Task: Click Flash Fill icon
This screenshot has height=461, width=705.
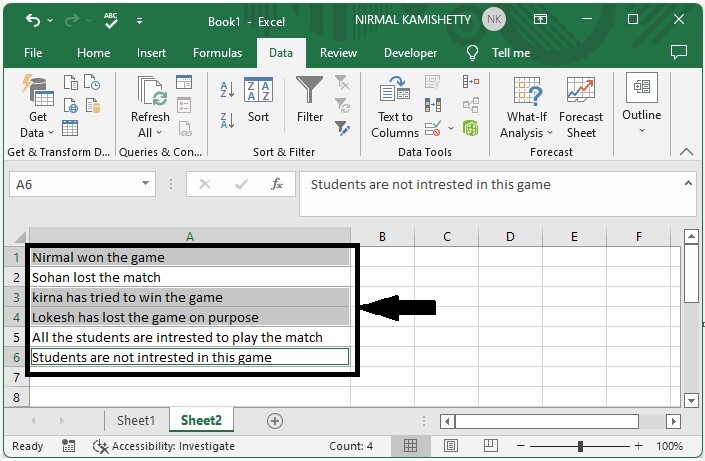Action: [433, 82]
